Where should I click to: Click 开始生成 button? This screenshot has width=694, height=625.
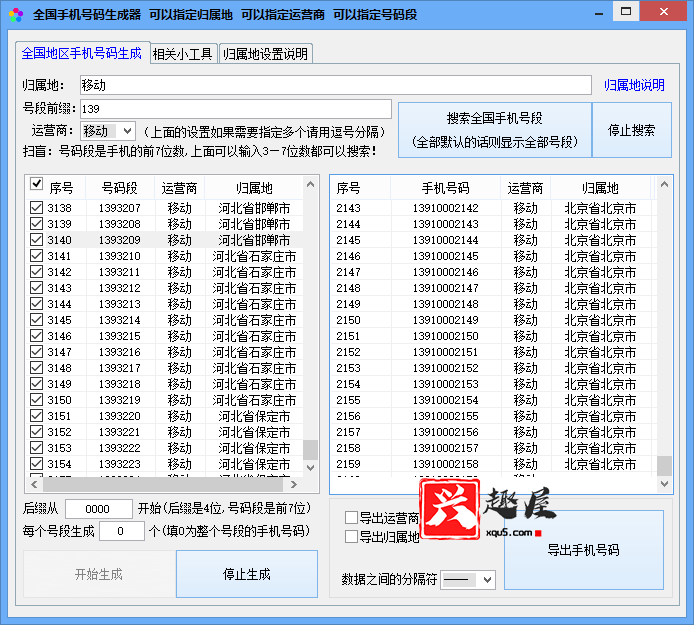point(99,574)
